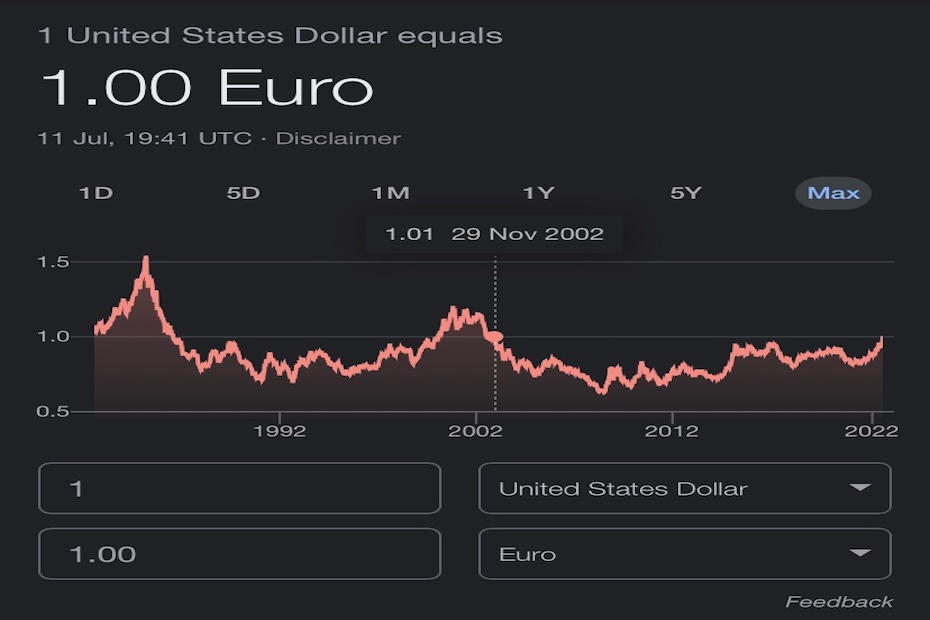Image resolution: width=930 pixels, height=620 pixels.
Task: Expand the euro dropdown chevron
Action: tap(862, 553)
